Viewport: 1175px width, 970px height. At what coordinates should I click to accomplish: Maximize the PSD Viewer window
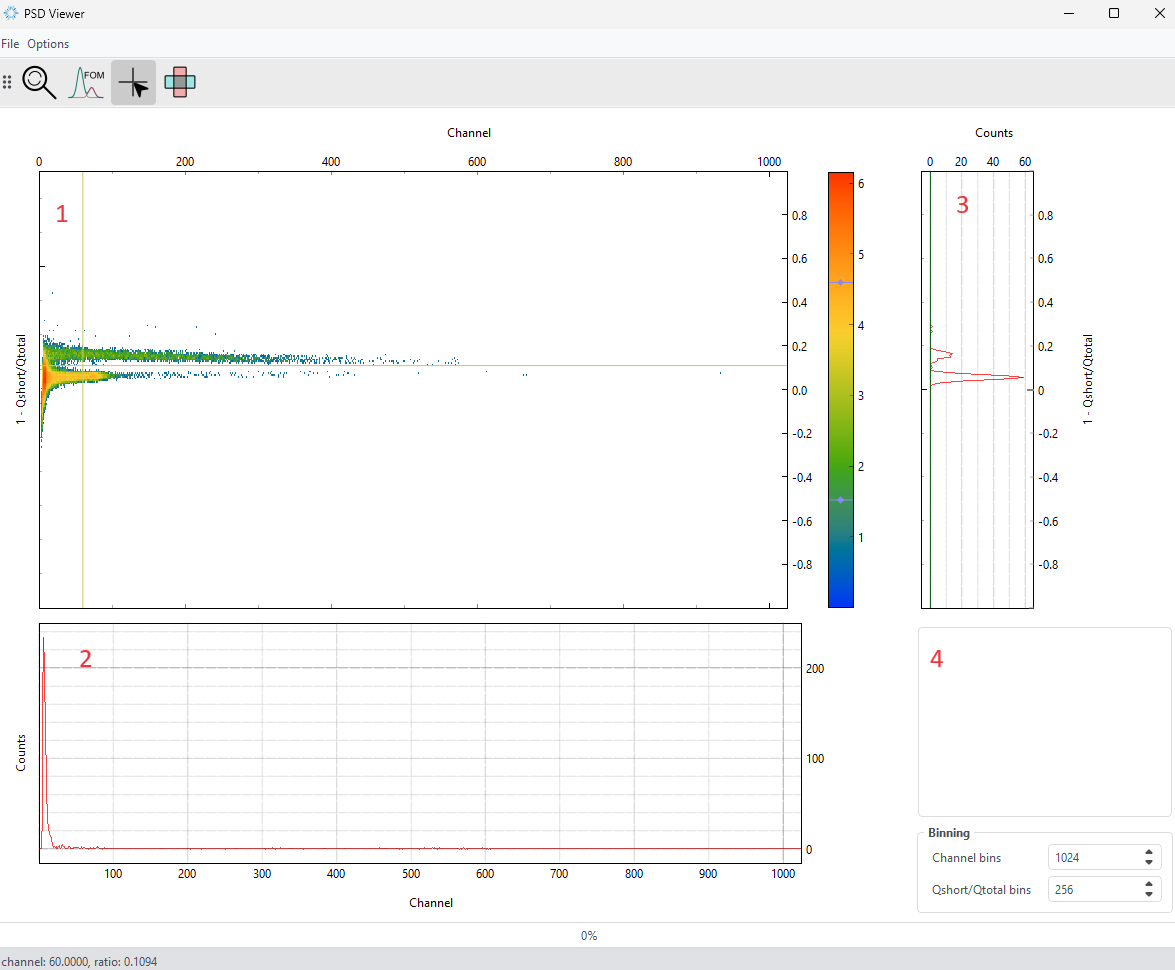click(x=1113, y=14)
